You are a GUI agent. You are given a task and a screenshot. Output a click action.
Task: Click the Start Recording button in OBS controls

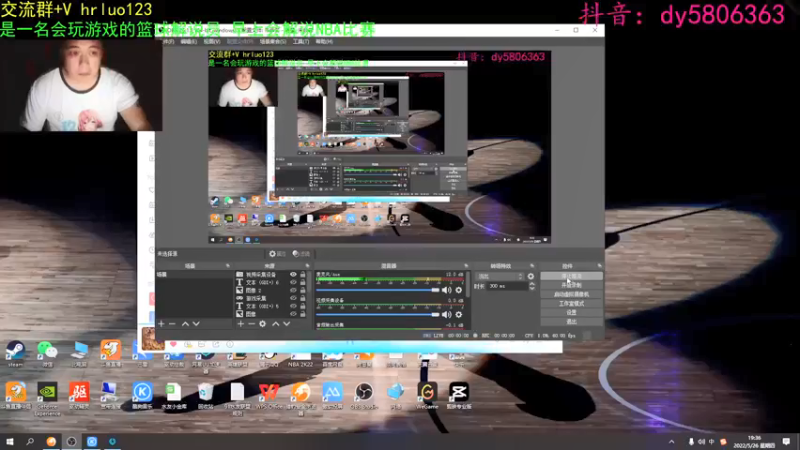tap(571, 285)
